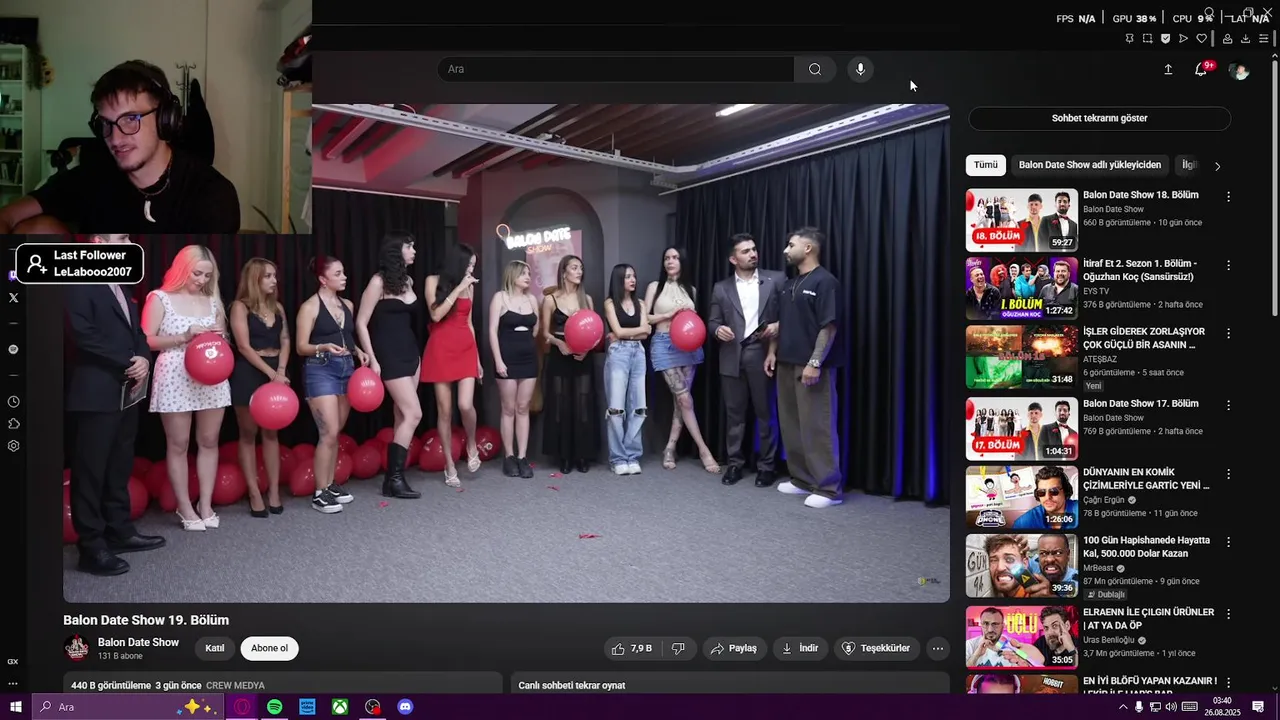Click the pin icon in Opera toolbar

1129,38
